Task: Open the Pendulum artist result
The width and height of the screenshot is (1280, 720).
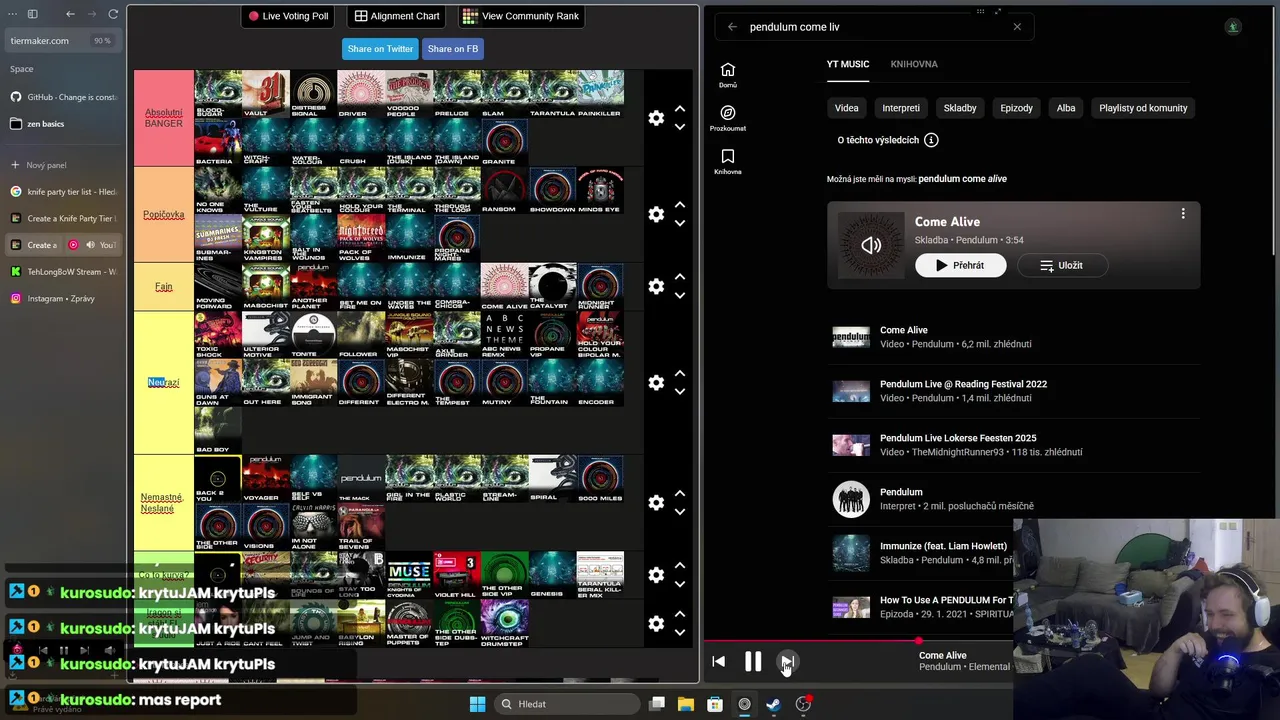Action: [1013, 499]
